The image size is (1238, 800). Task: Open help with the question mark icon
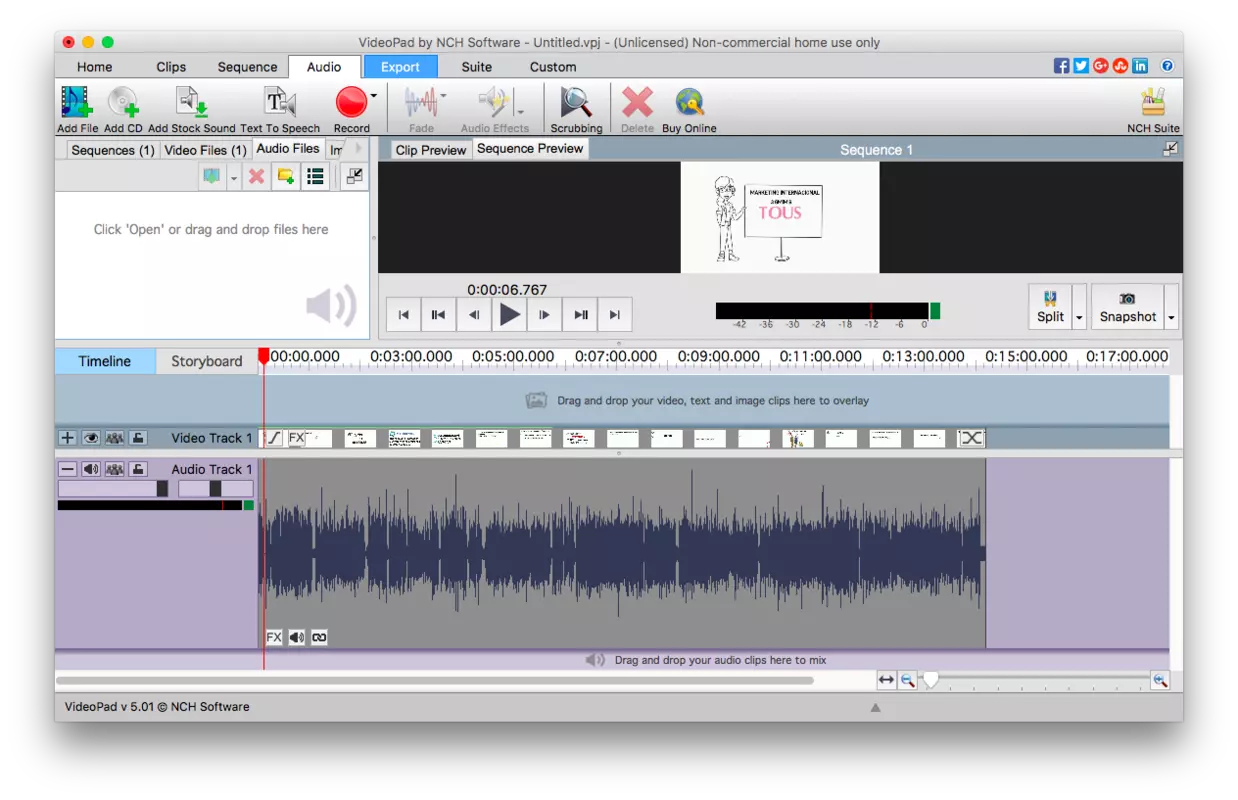coord(1167,66)
